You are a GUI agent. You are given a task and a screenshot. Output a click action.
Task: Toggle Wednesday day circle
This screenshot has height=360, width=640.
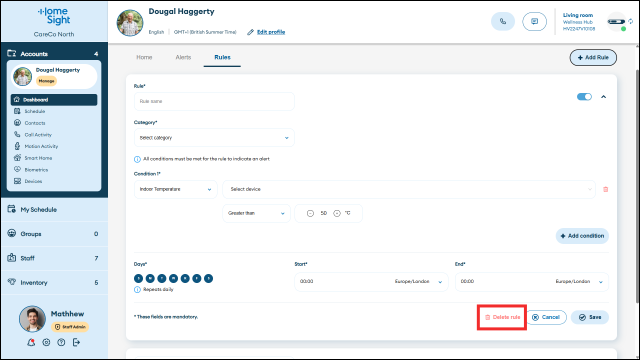pyautogui.click(x=173, y=278)
